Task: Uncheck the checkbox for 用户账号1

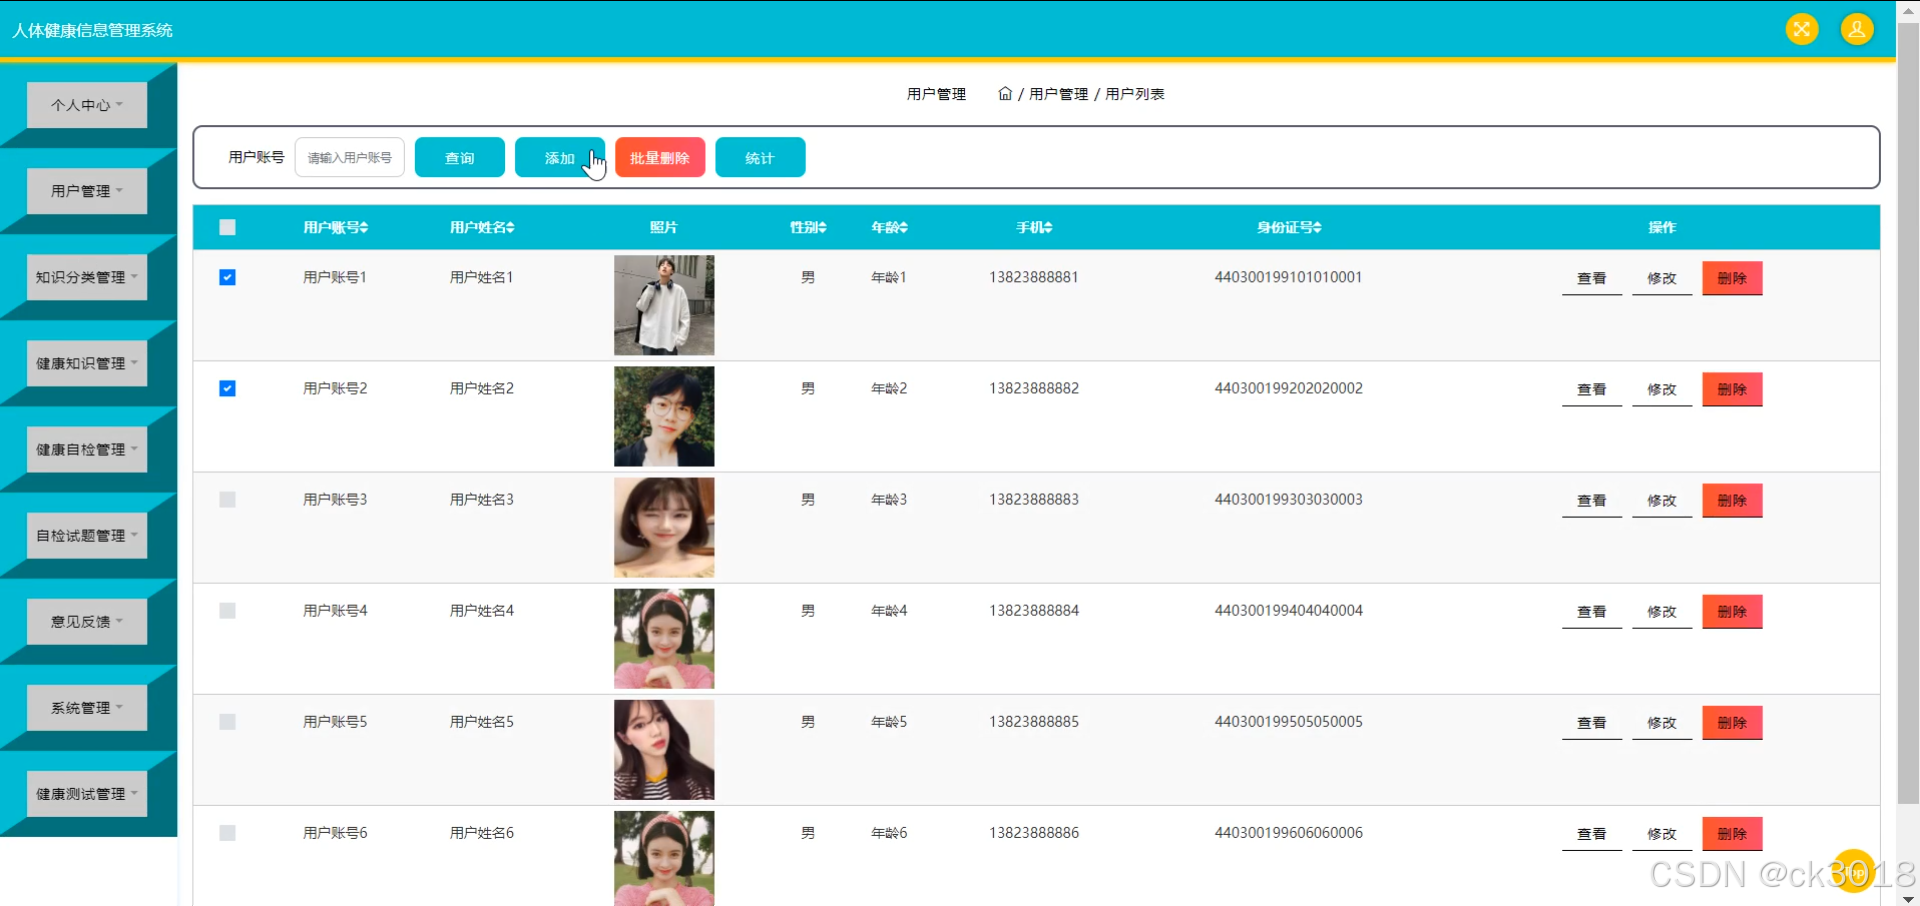Action: 227,277
